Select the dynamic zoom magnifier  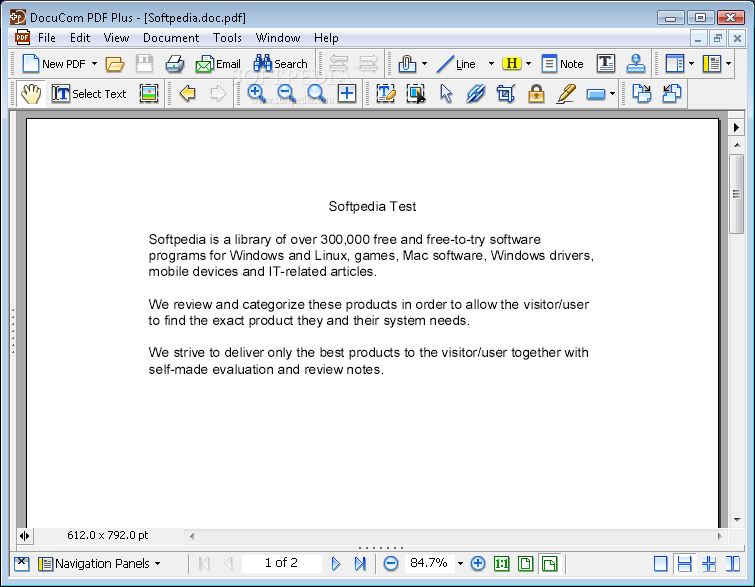(317, 93)
